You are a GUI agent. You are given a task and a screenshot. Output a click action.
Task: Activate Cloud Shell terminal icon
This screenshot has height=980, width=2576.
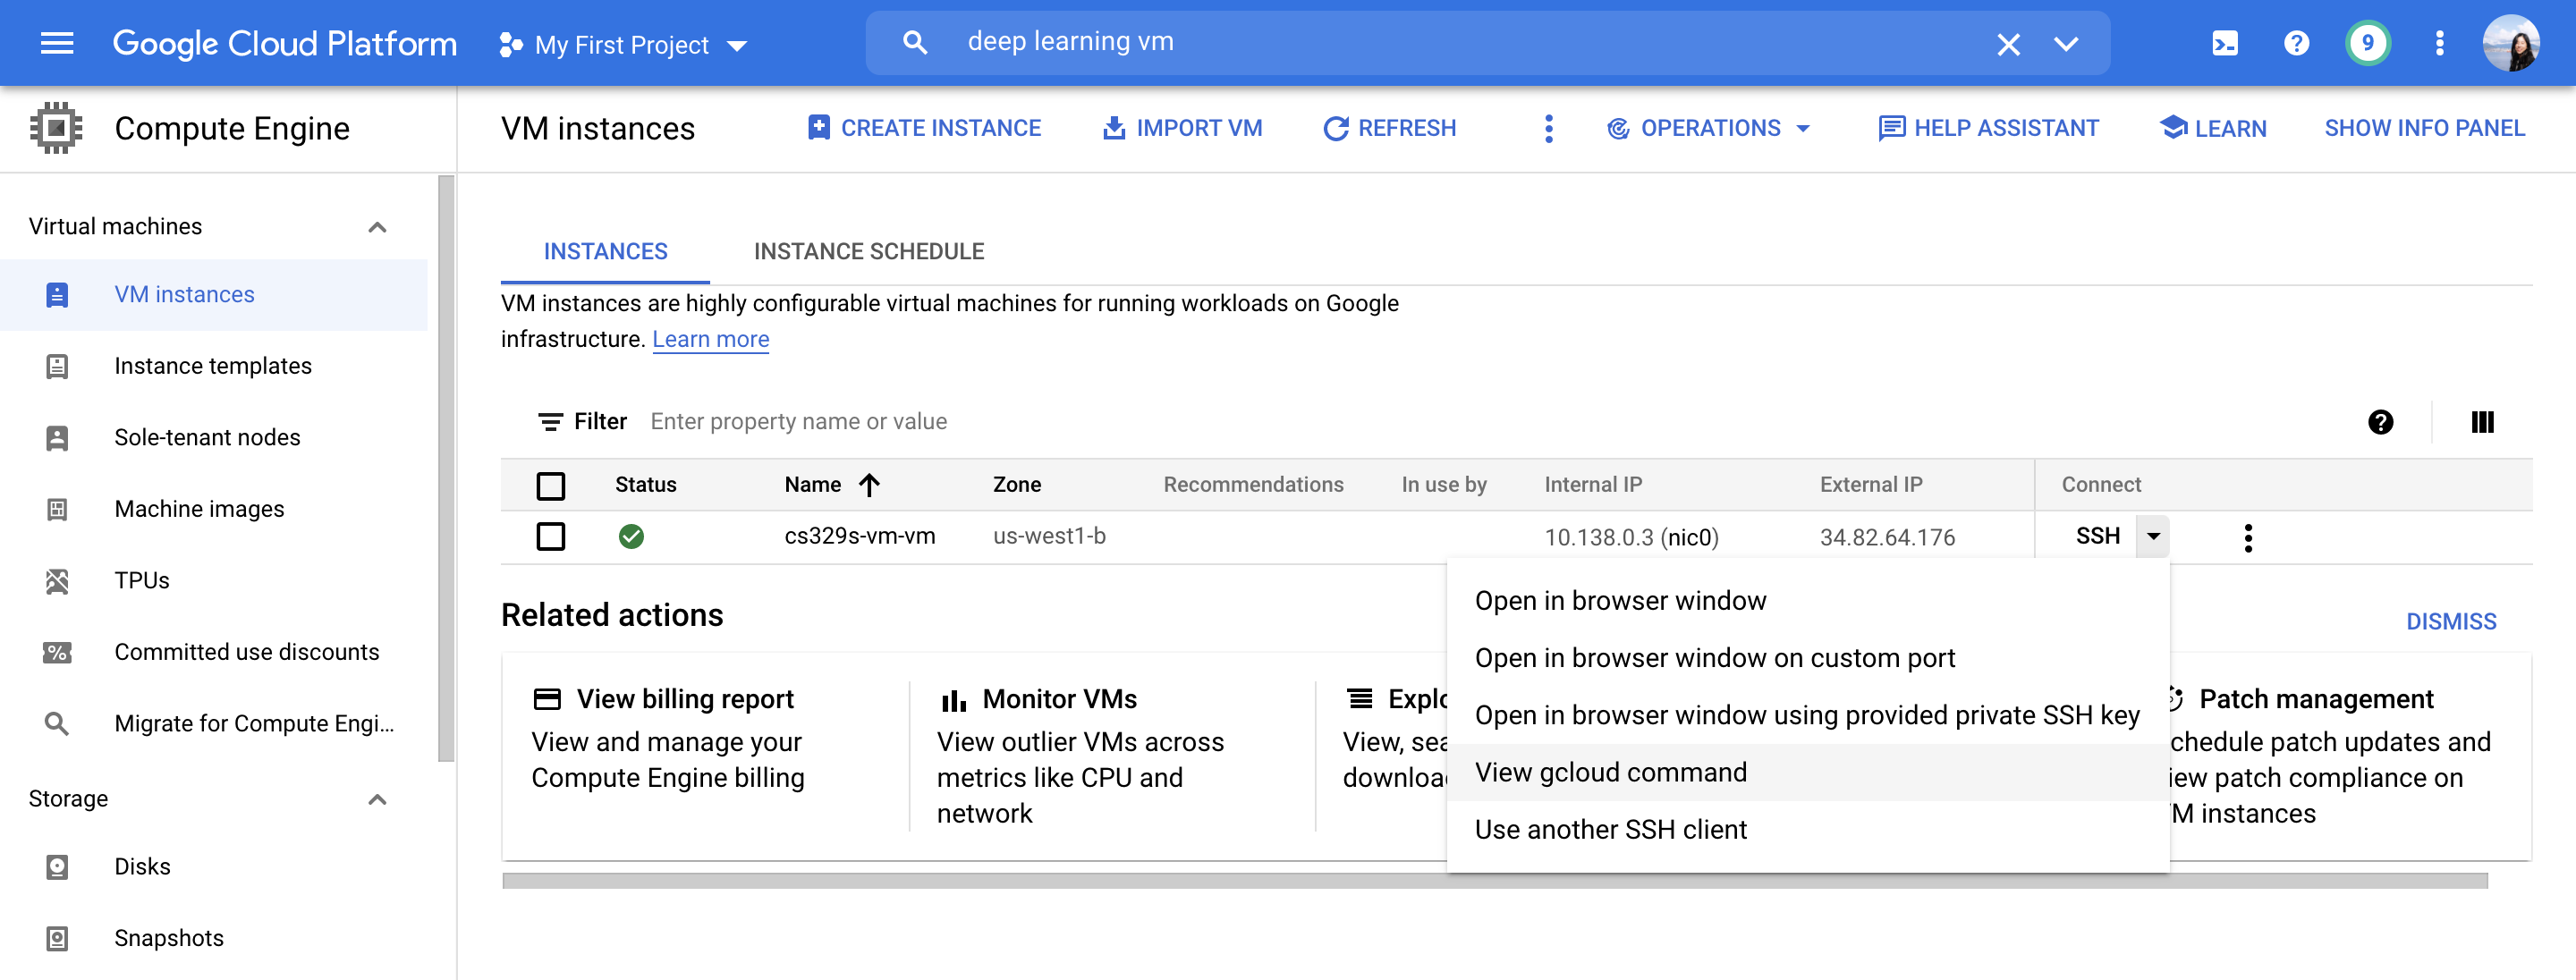tap(2224, 43)
